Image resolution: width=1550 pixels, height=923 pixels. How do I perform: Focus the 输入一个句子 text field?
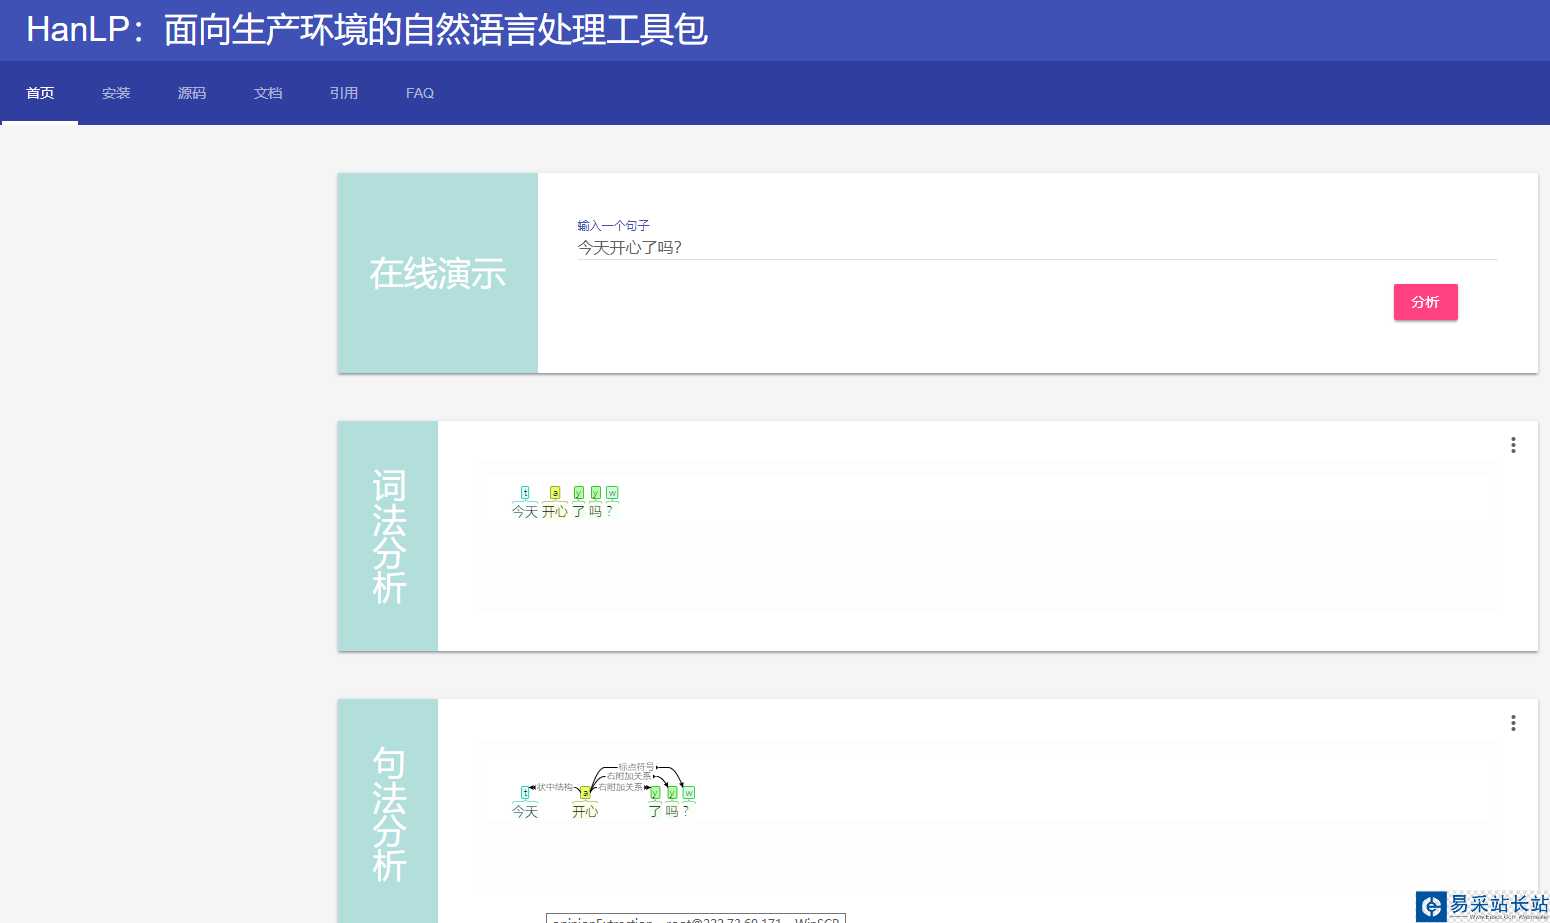1037,247
